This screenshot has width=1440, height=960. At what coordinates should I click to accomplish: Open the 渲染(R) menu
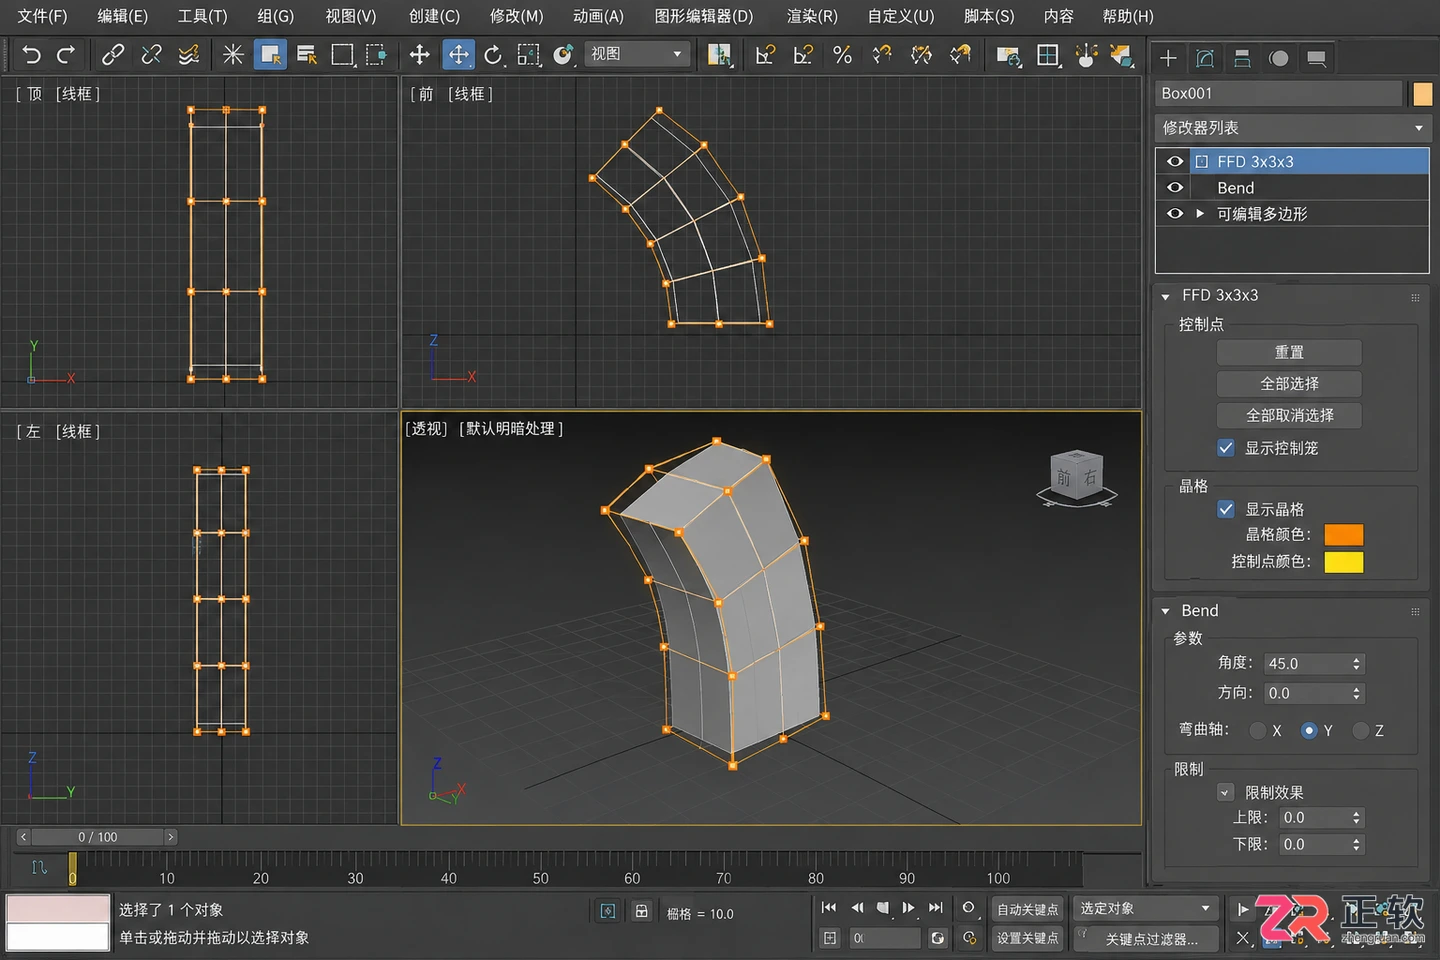[813, 16]
